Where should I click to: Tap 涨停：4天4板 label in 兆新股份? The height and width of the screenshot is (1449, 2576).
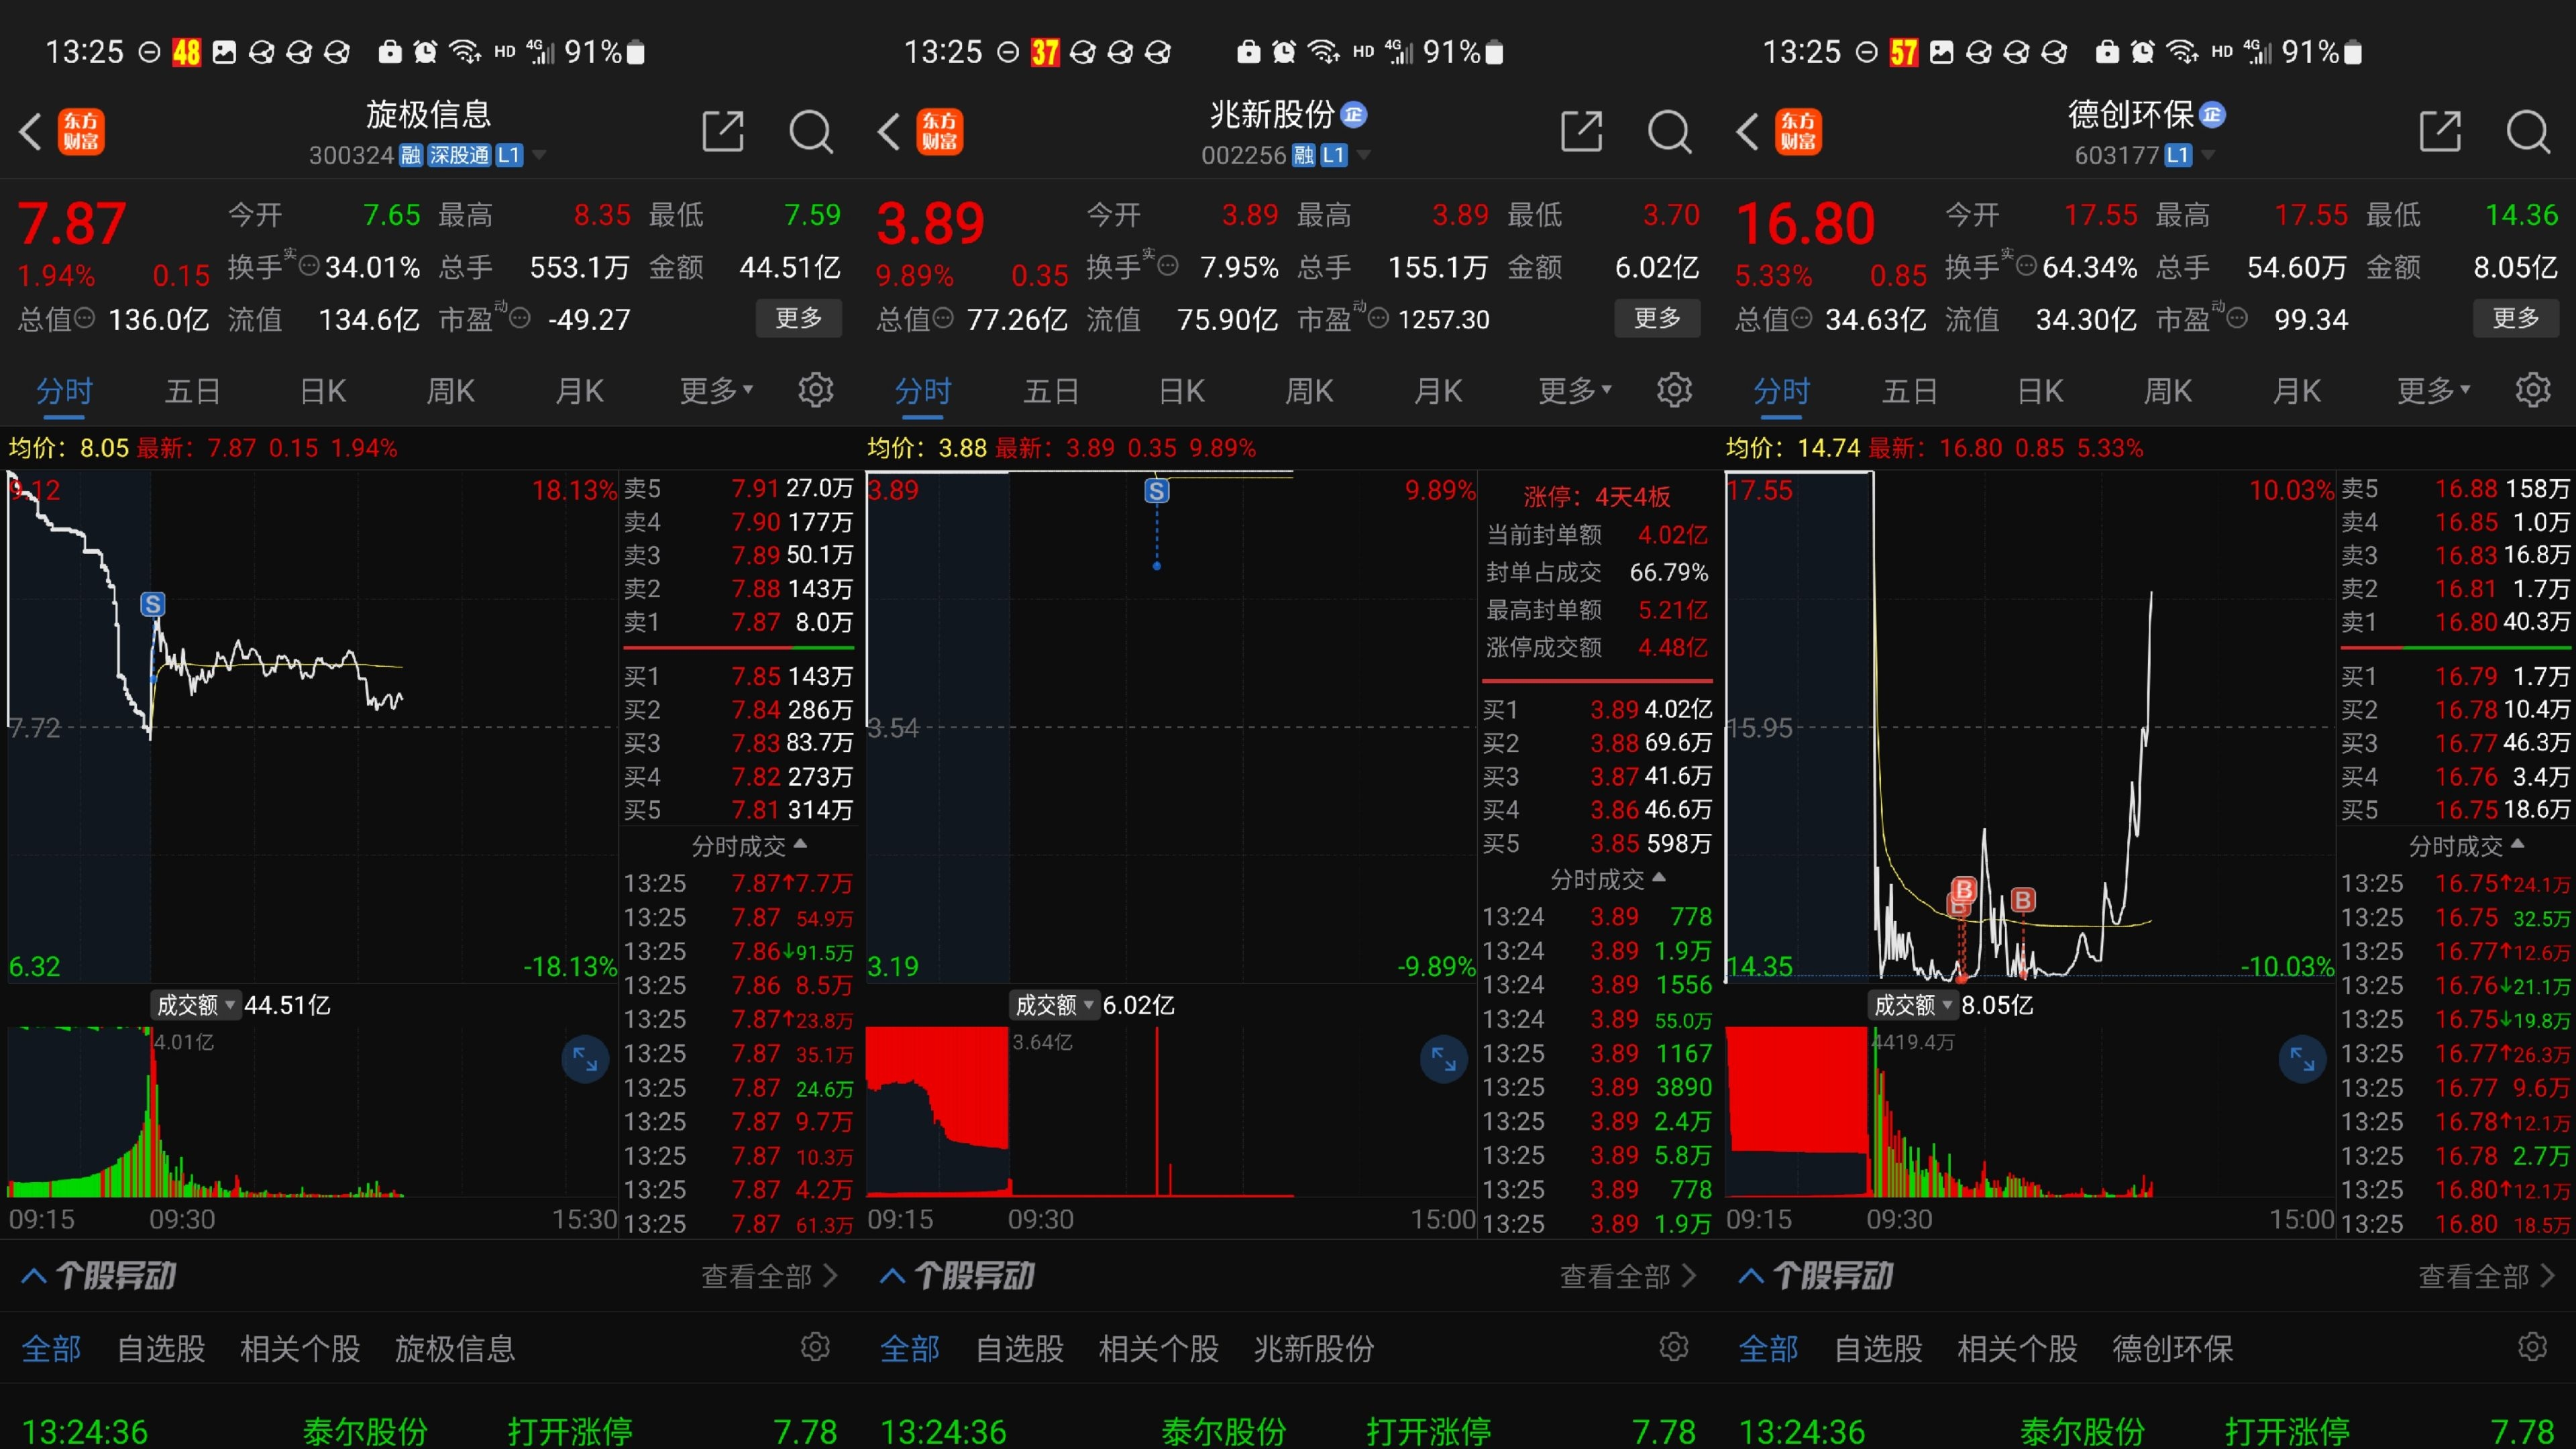point(1596,497)
